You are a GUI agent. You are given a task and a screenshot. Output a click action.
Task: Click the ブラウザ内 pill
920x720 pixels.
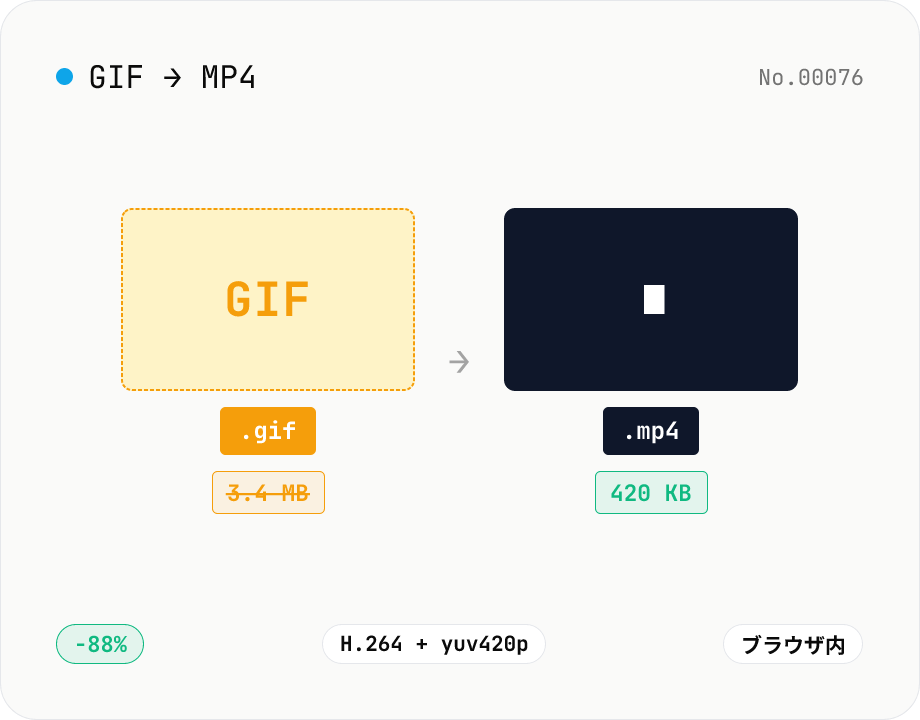click(793, 644)
